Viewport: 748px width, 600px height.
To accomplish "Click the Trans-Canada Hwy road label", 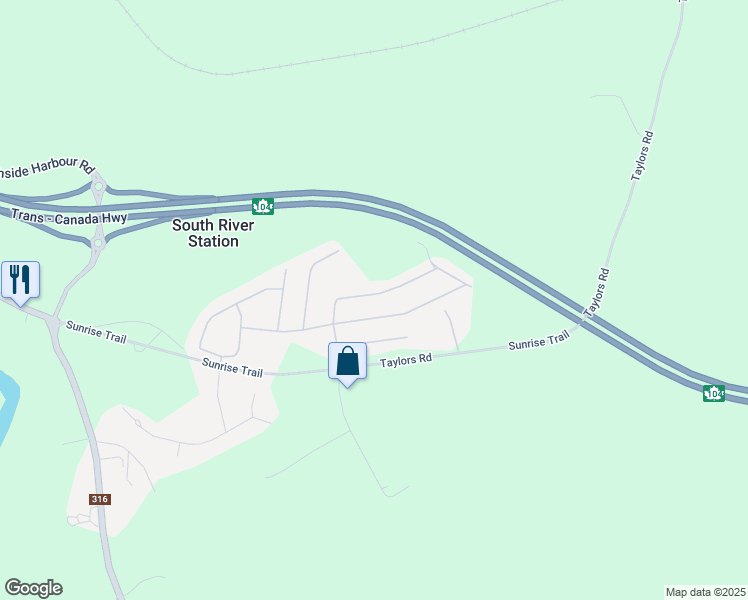I will coord(69,217).
